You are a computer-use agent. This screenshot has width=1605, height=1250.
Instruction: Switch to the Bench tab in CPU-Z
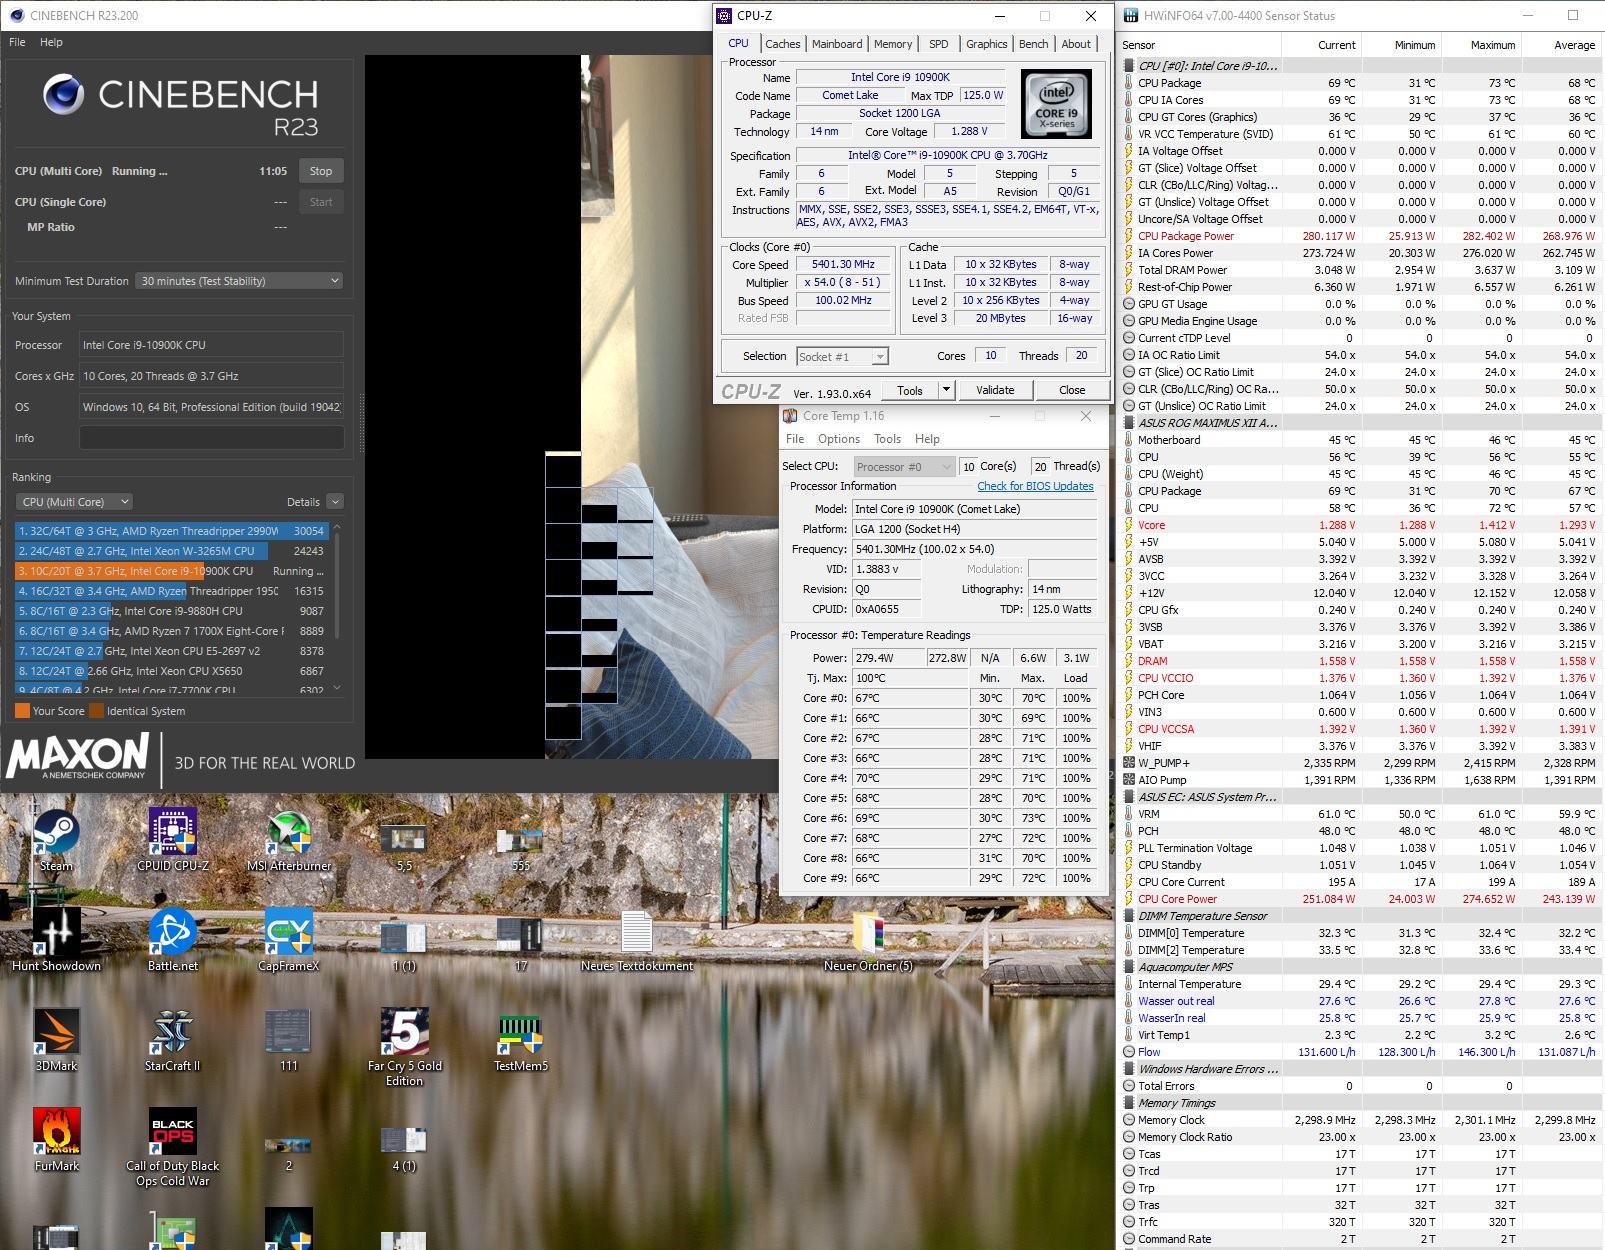(1033, 44)
